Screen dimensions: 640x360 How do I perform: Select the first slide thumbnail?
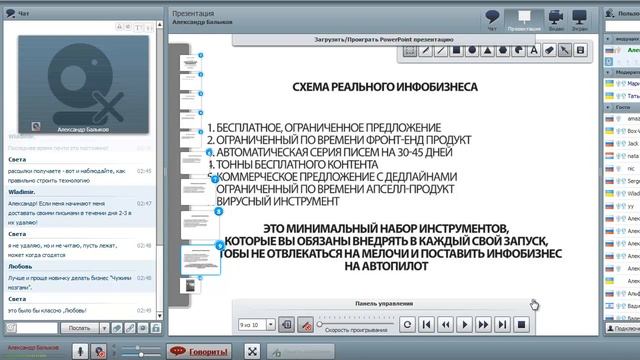coord(190,63)
